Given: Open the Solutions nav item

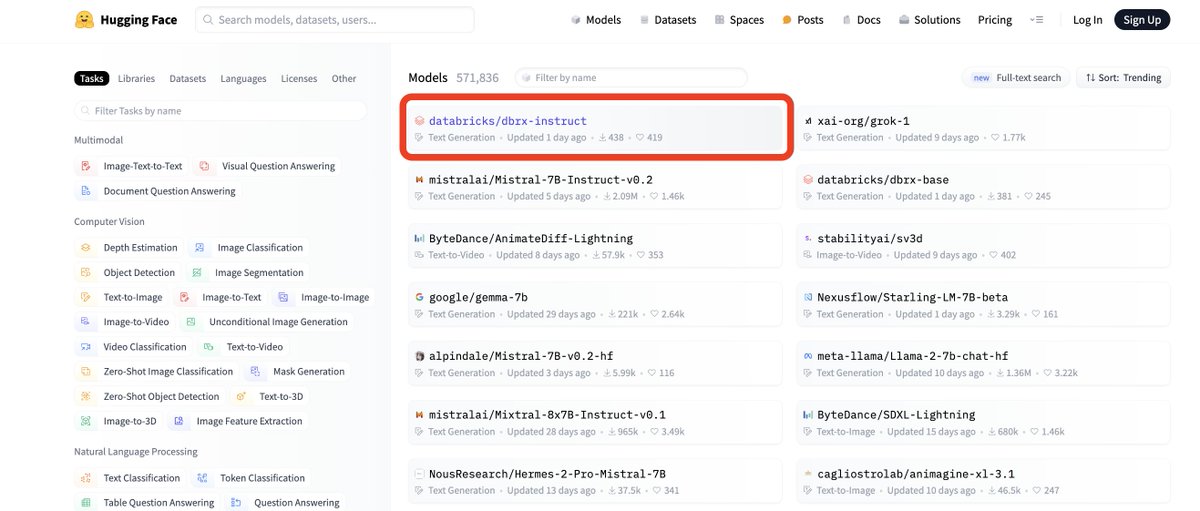Looking at the screenshot, I should (x=929, y=20).
